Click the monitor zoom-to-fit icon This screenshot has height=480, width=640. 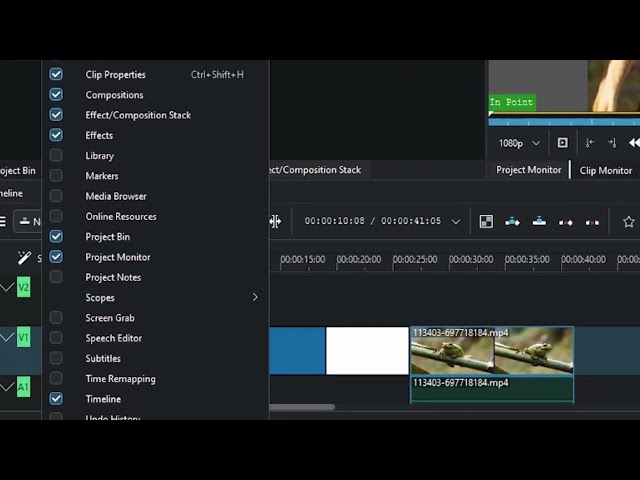(x=562, y=143)
